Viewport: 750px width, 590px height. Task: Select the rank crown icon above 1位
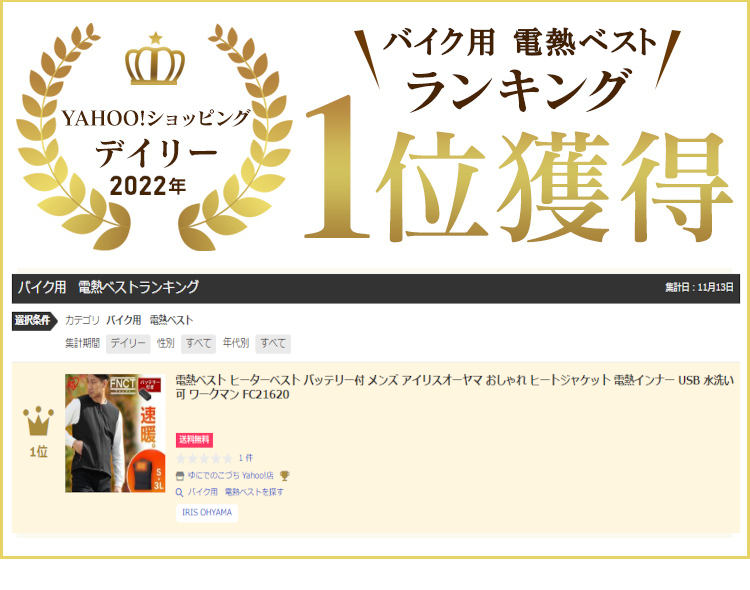coord(38,422)
